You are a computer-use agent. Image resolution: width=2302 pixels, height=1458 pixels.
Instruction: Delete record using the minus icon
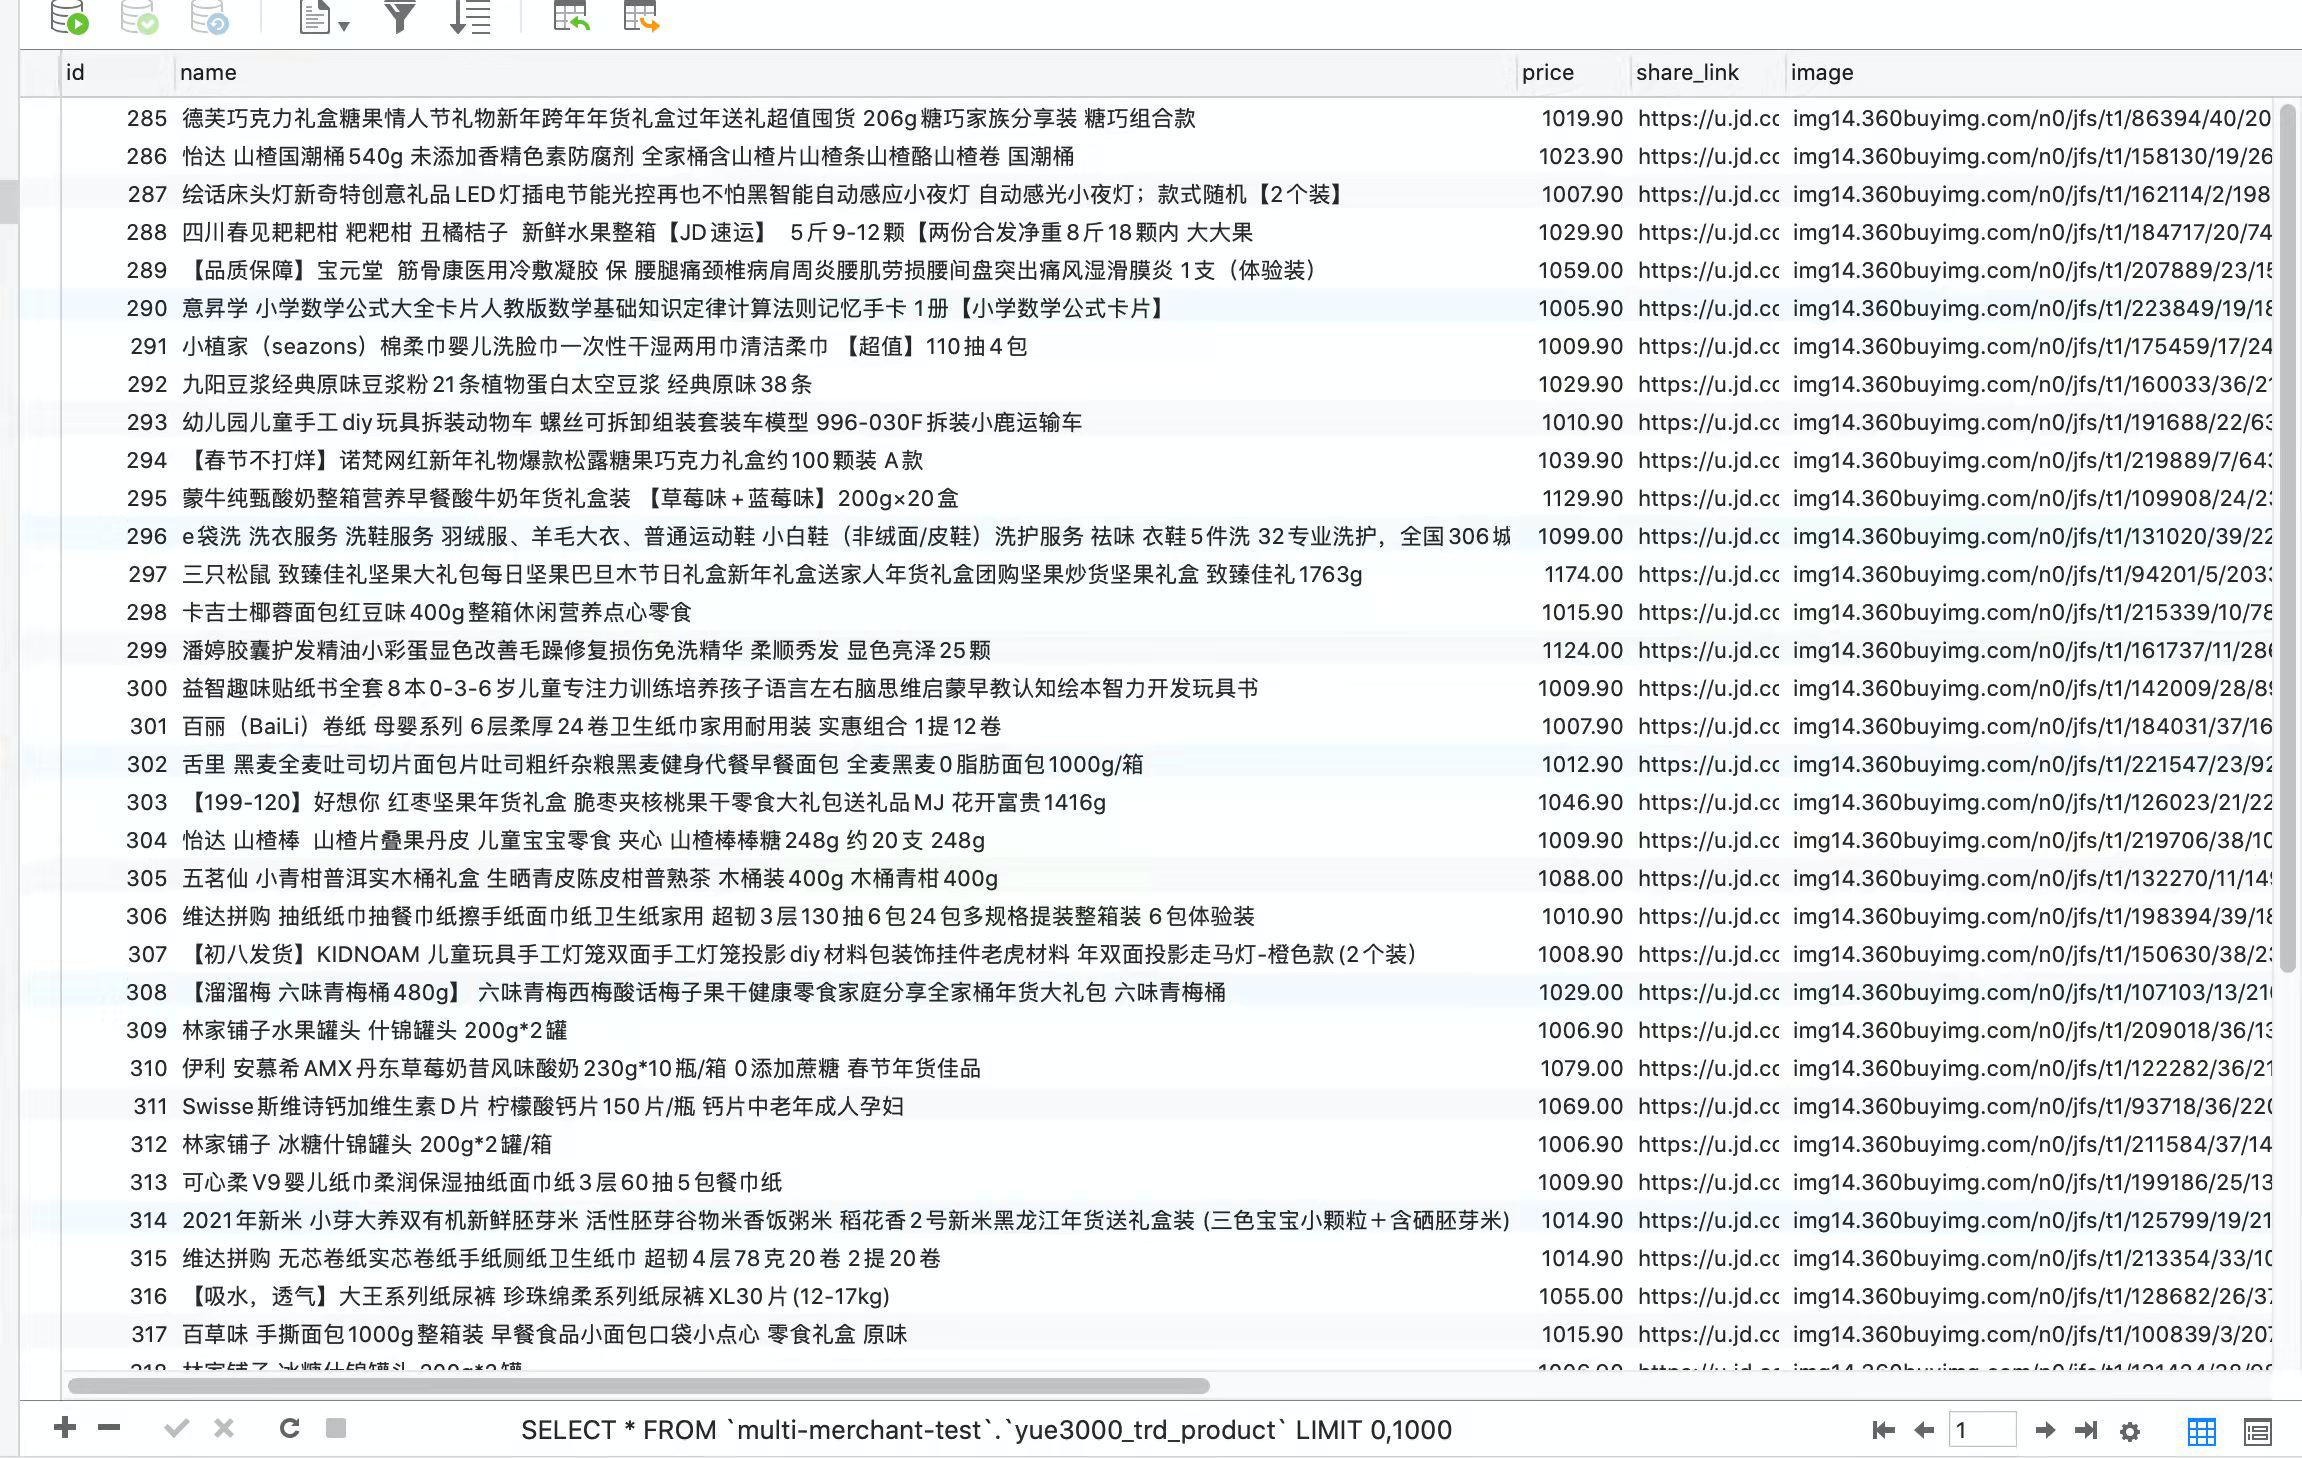point(109,1428)
